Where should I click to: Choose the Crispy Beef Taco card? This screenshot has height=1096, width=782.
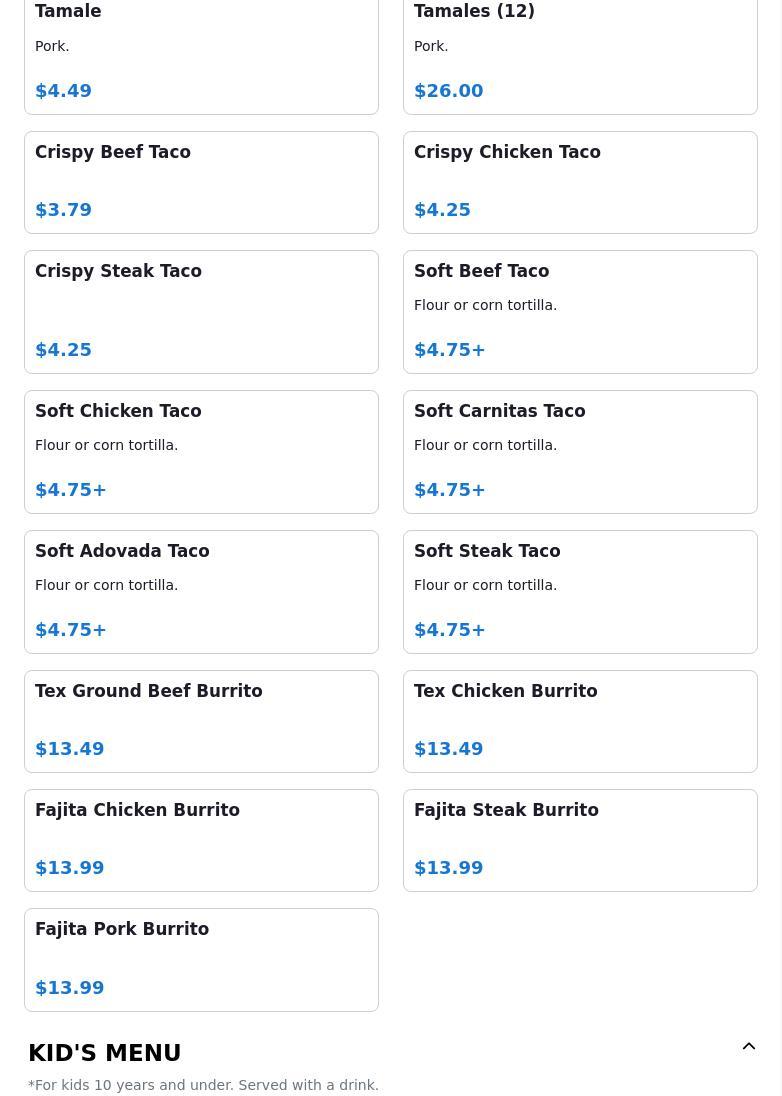click(201, 182)
